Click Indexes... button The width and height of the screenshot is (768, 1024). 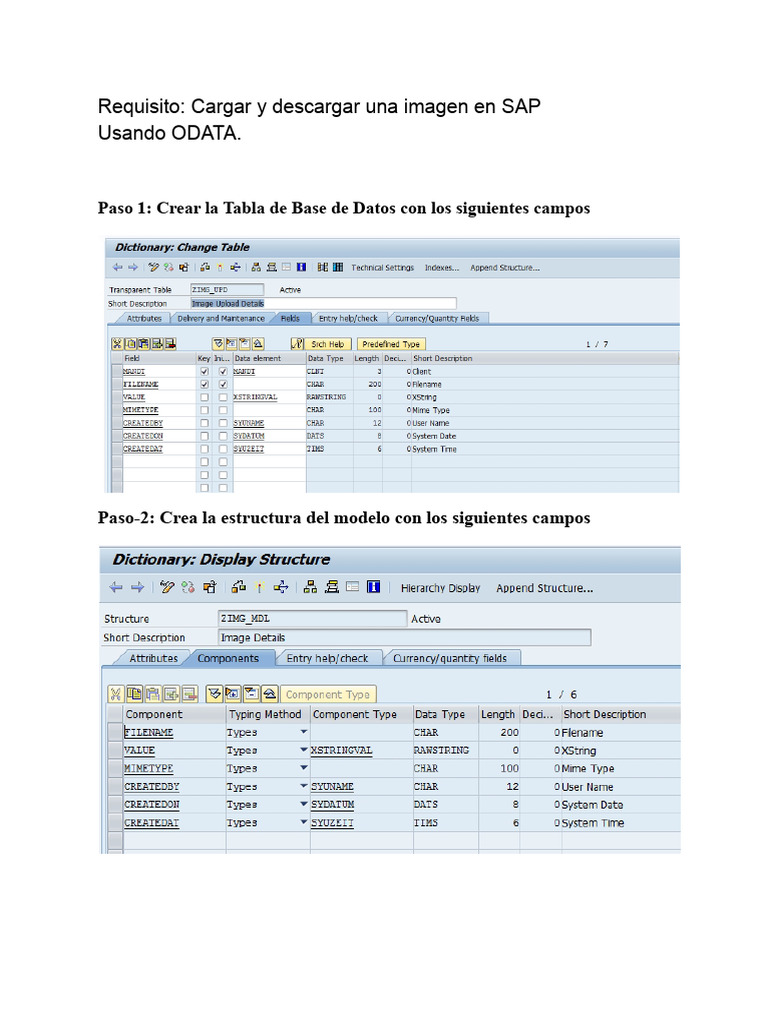pos(442,268)
